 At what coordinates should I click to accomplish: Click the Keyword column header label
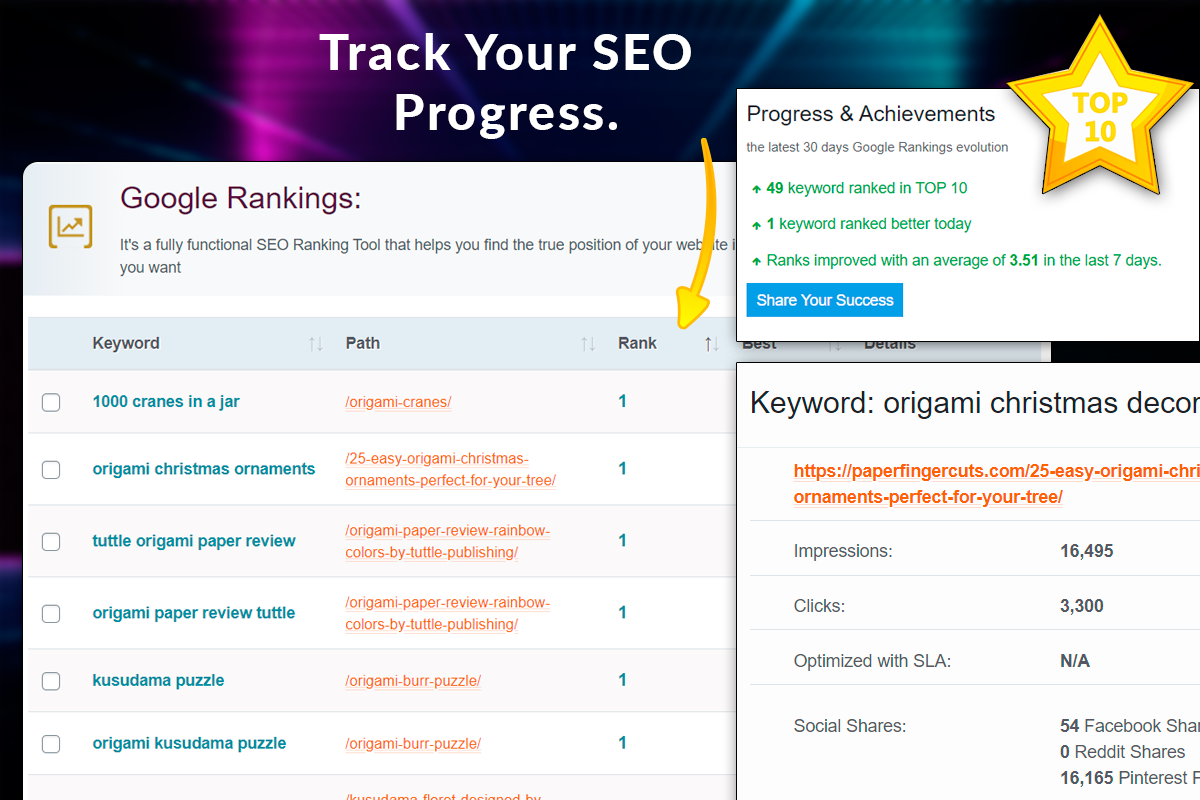pyautogui.click(x=126, y=343)
